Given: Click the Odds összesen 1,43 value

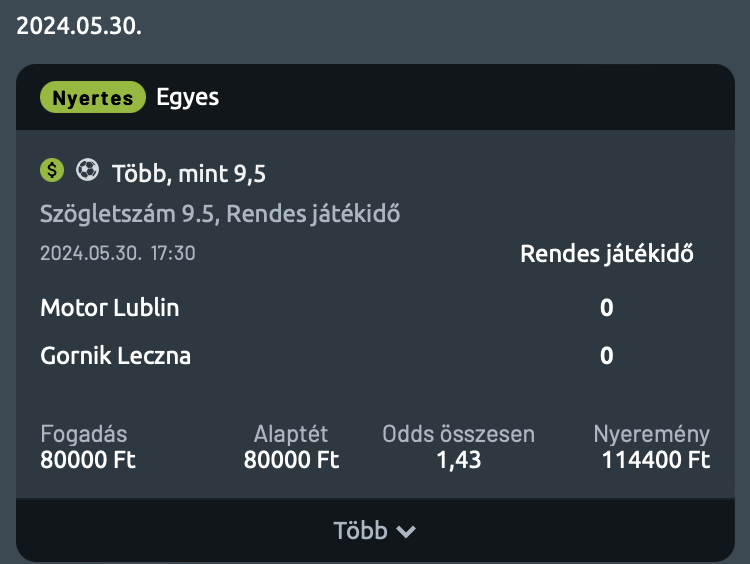Looking at the screenshot, I should 459,460.
